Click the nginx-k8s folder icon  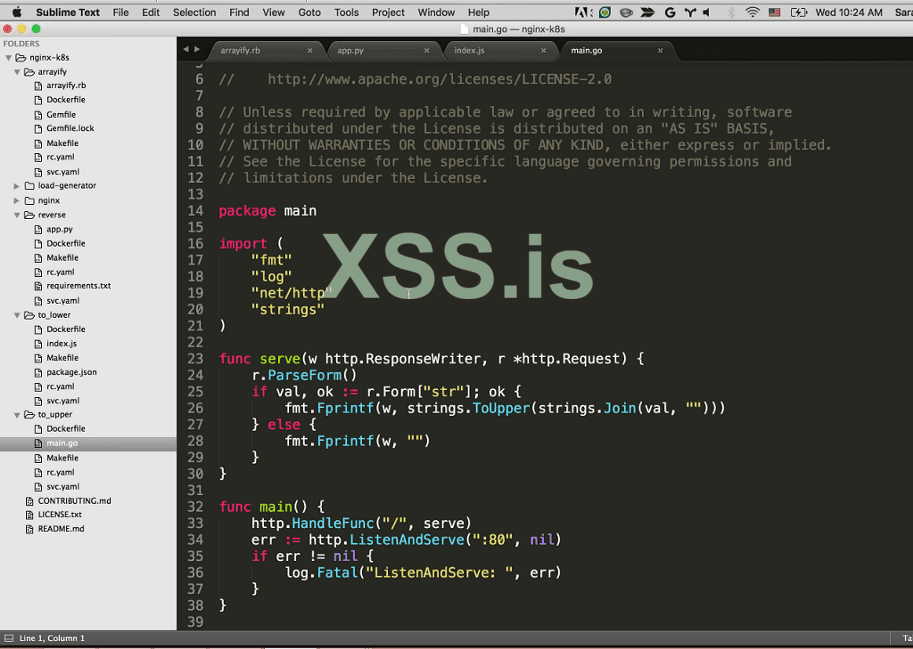pyautogui.click(x=20, y=58)
